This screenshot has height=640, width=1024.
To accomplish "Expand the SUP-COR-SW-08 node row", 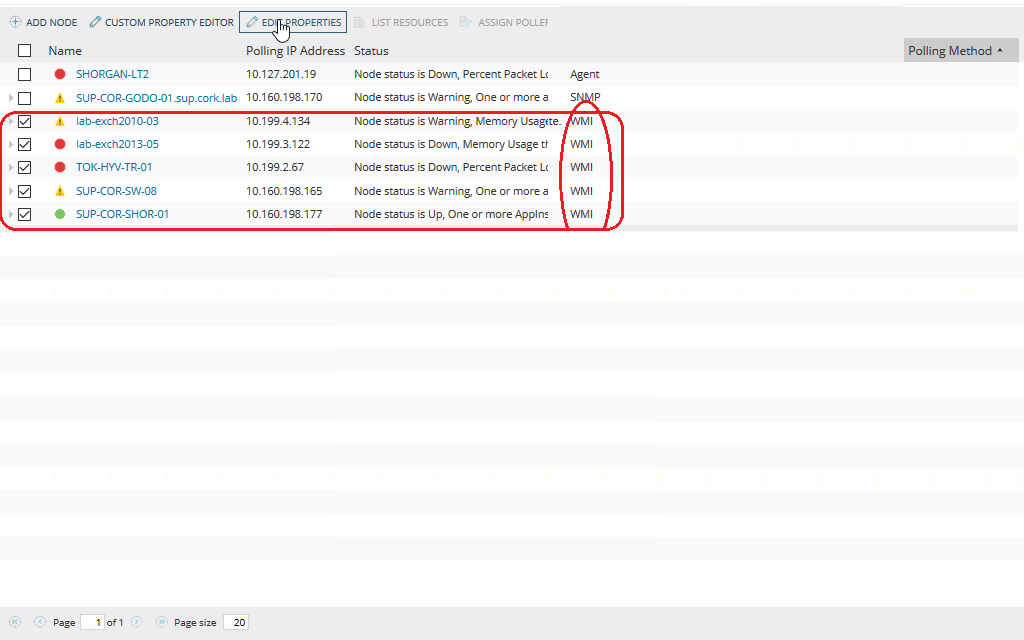I will click(x=8, y=190).
